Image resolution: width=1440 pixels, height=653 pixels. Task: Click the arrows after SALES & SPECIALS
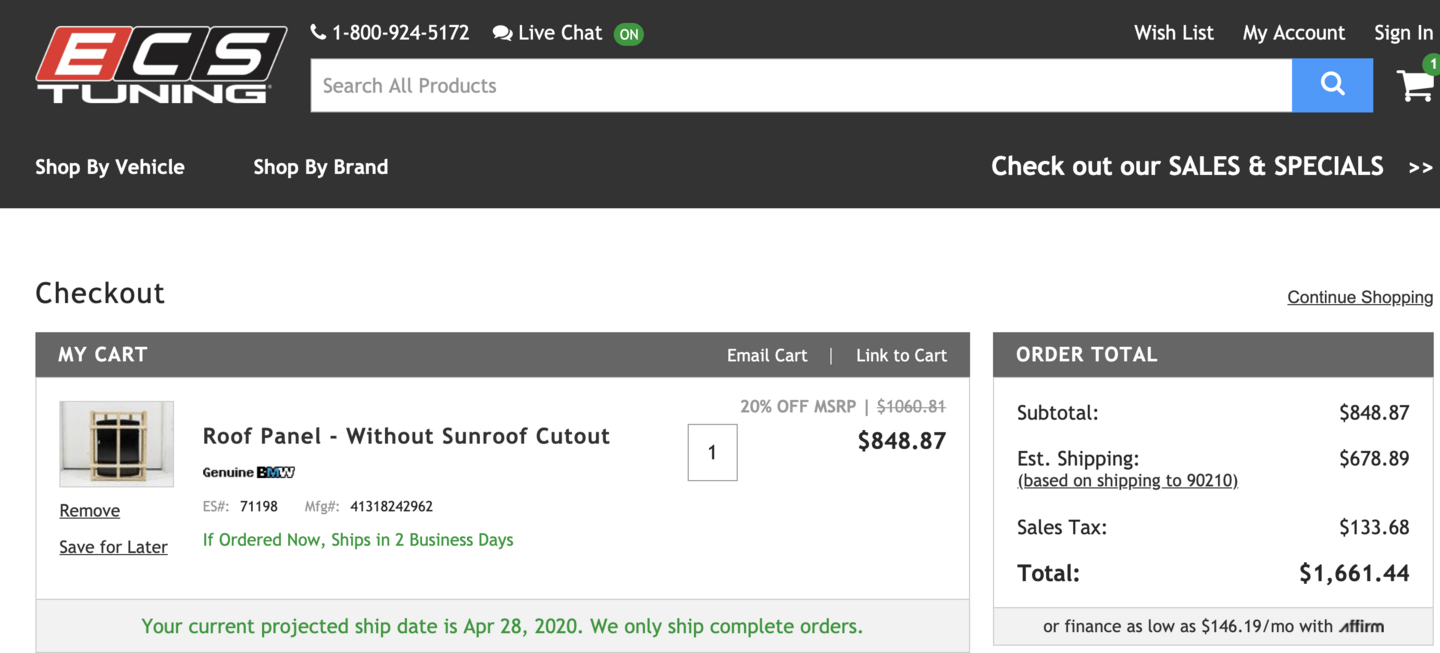point(1420,168)
